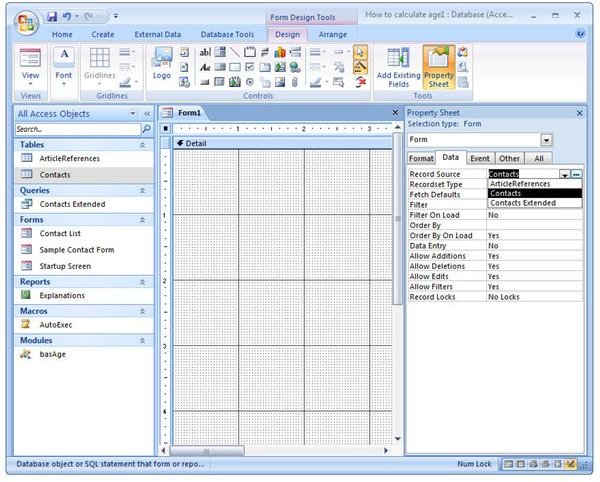Select Contacts Extended in dropdown list
600x482 pixels.
522,203
